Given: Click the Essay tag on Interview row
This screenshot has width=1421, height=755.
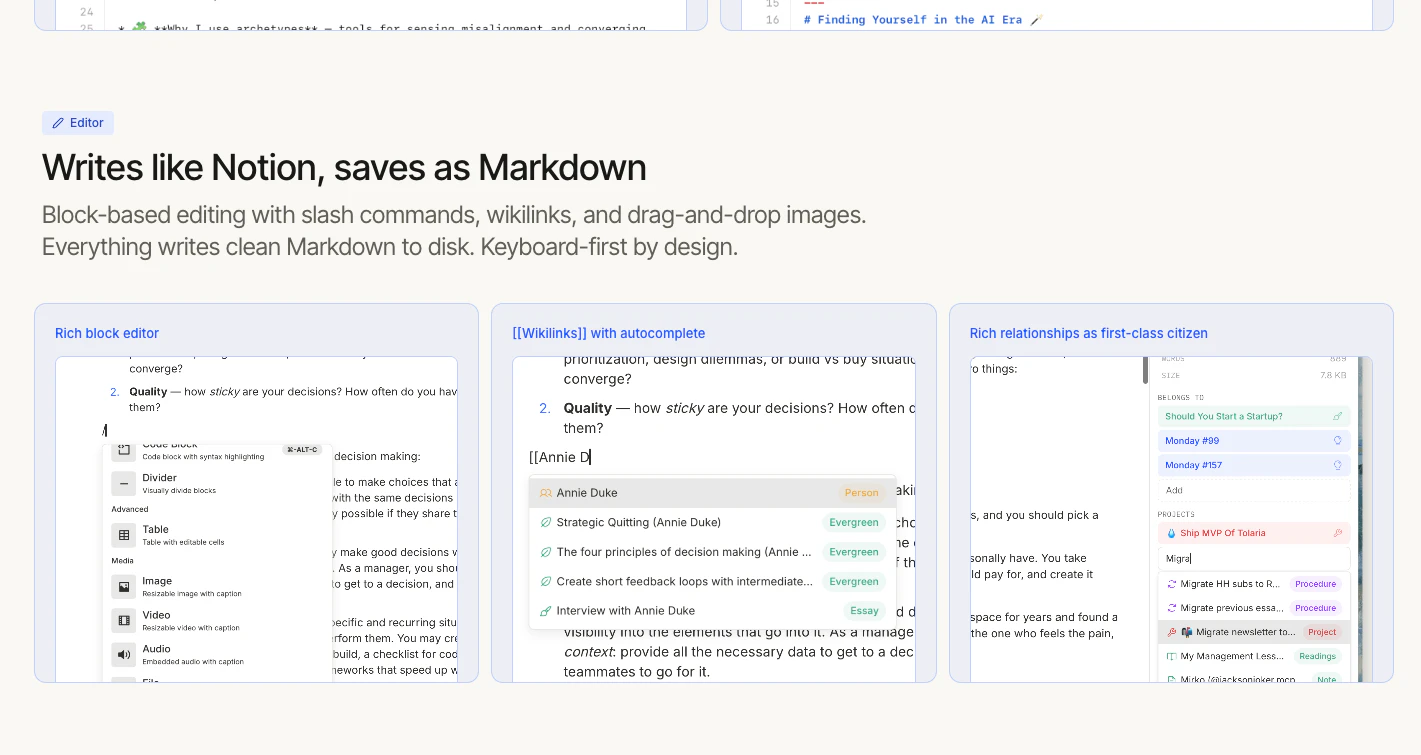Looking at the screenshot, I should pos(864,611).
